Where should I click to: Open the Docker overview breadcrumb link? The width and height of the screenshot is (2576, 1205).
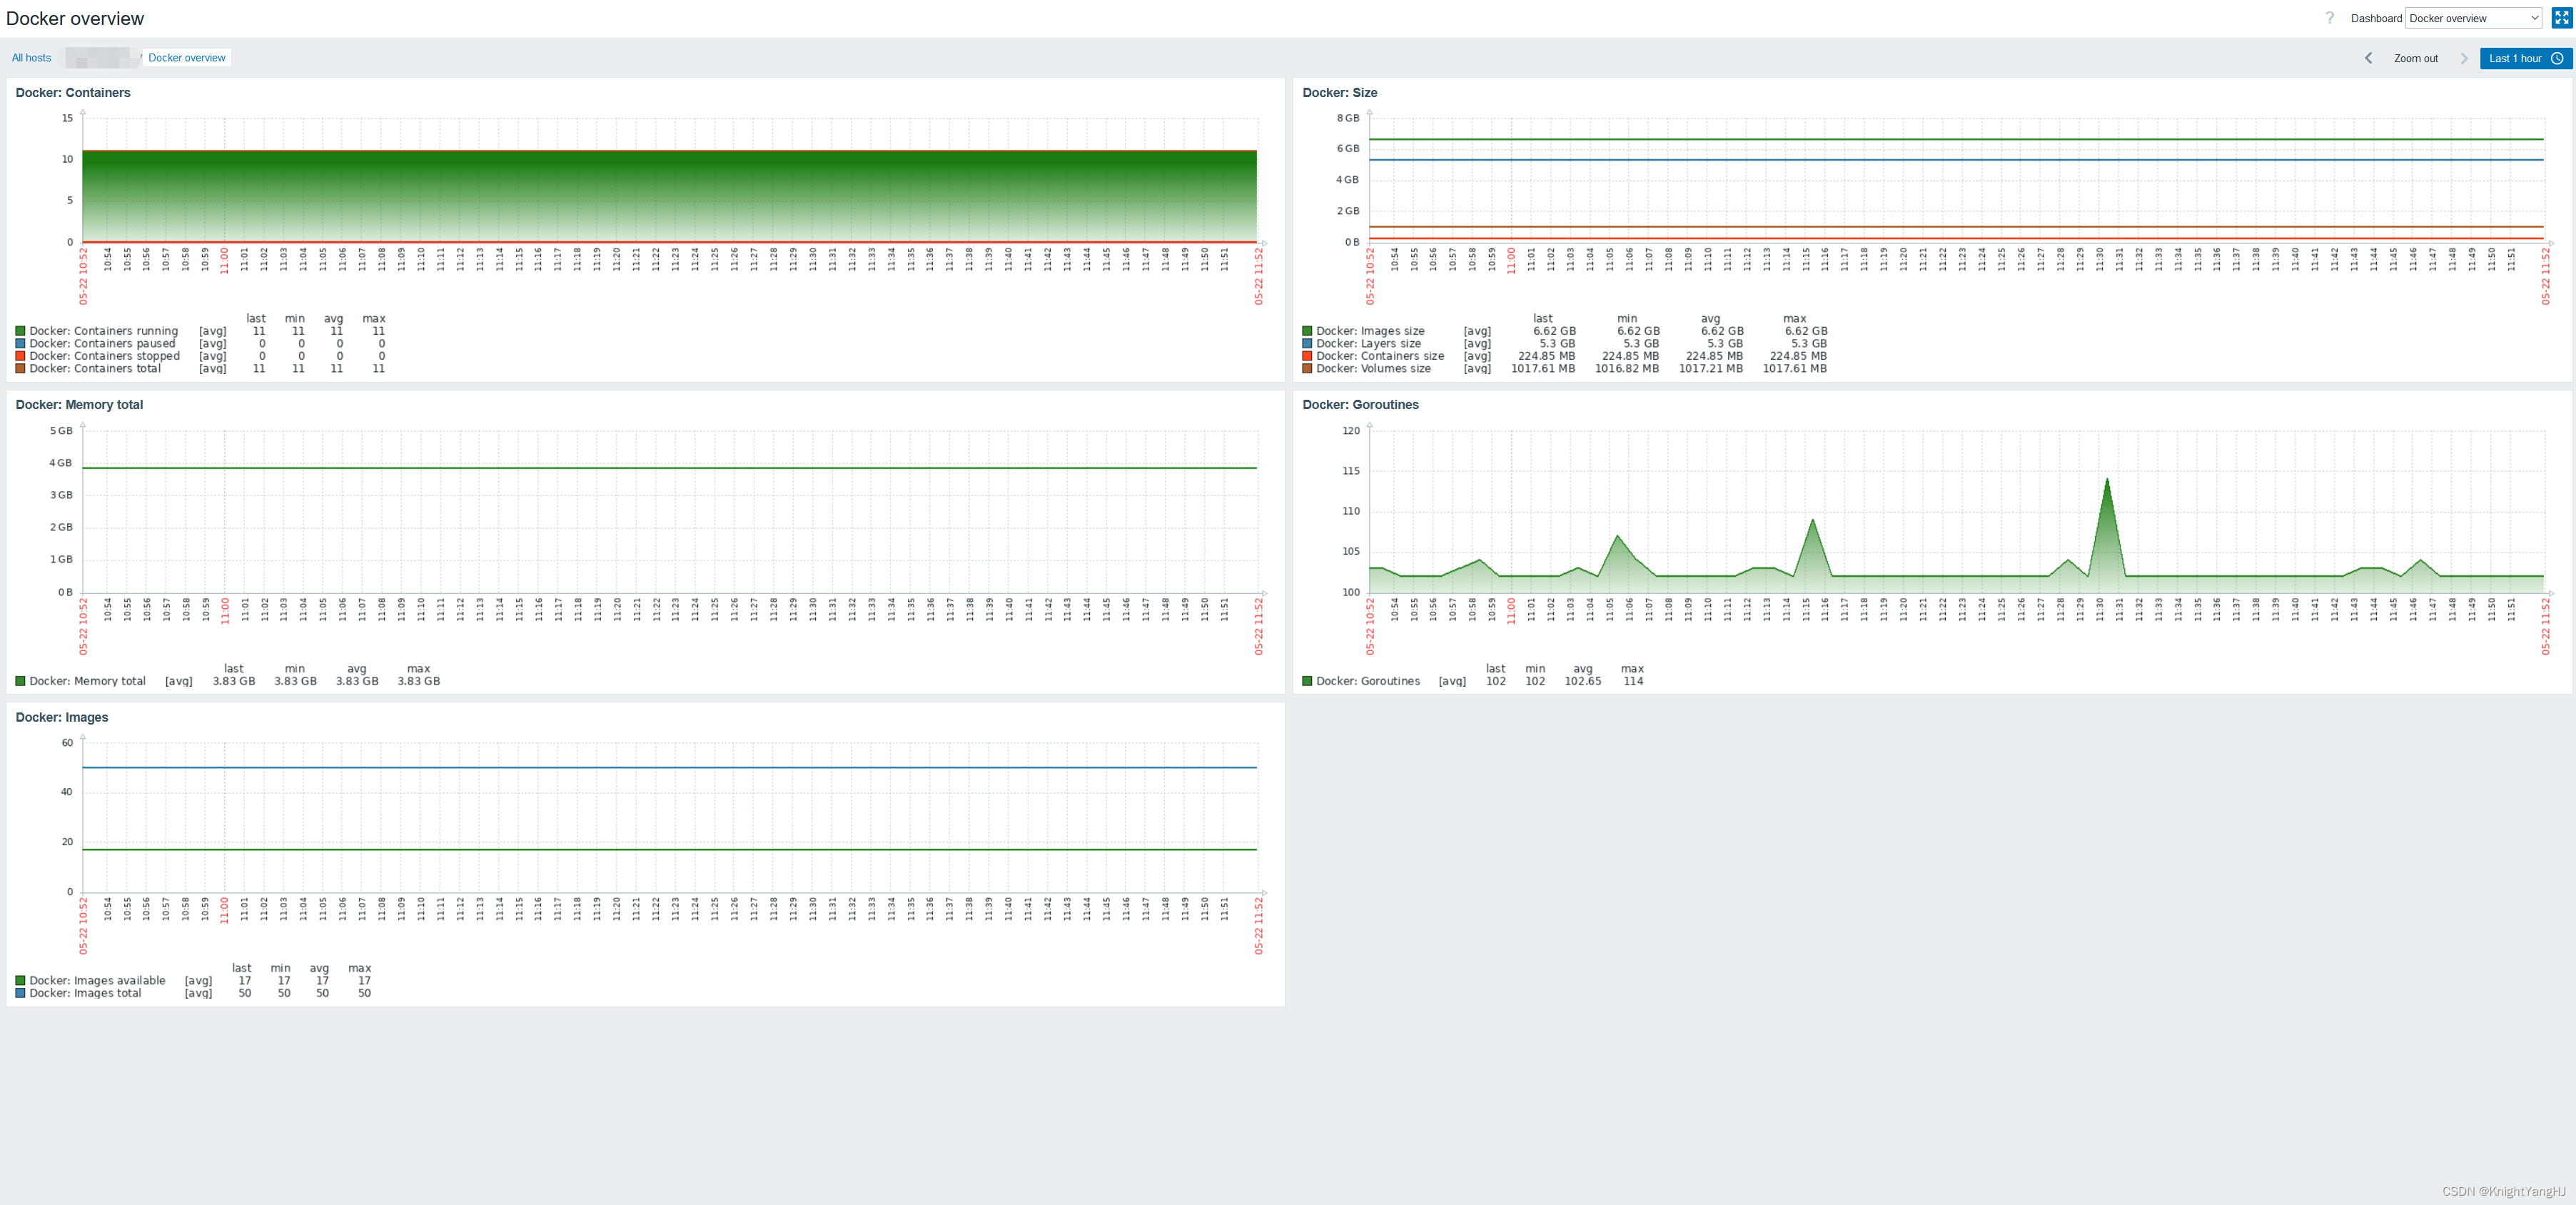click(187, 58)
